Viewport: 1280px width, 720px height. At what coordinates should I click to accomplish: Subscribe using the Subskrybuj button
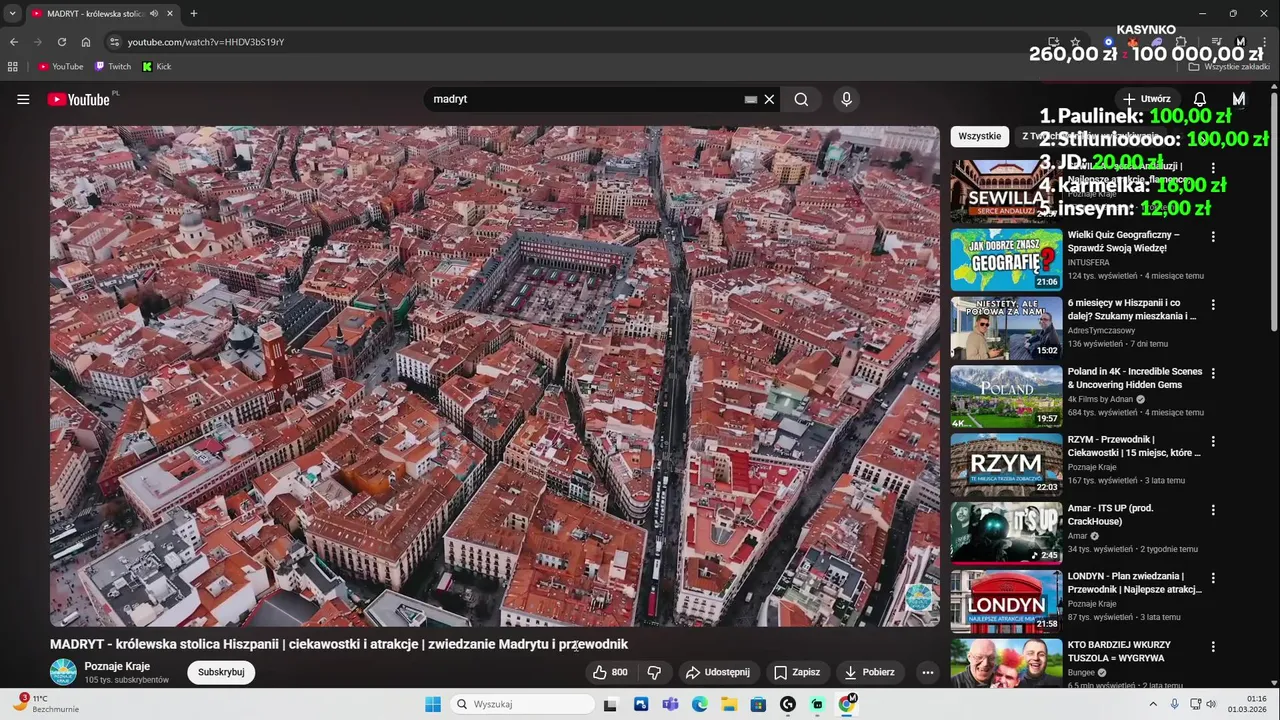[x=221, y=672]
